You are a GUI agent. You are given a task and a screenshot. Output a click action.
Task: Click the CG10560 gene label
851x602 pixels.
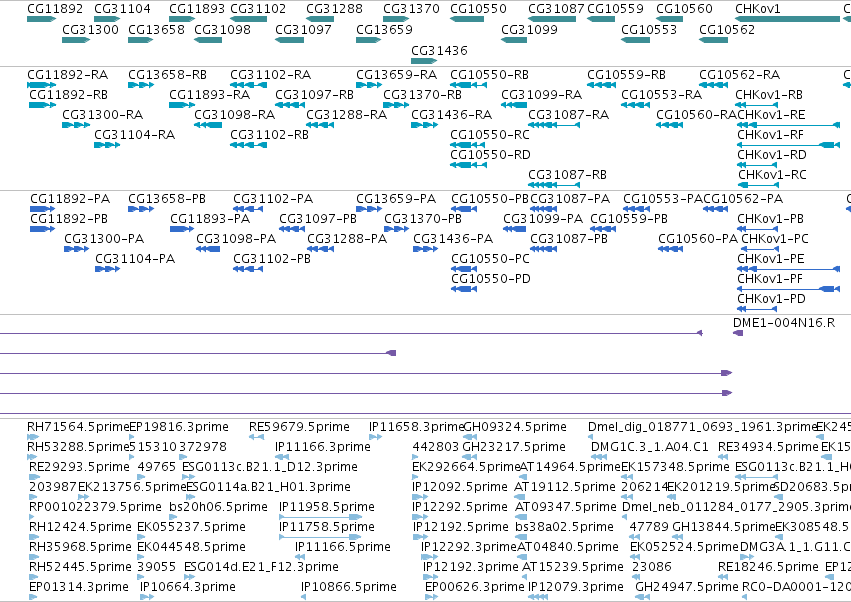(684, 9)
